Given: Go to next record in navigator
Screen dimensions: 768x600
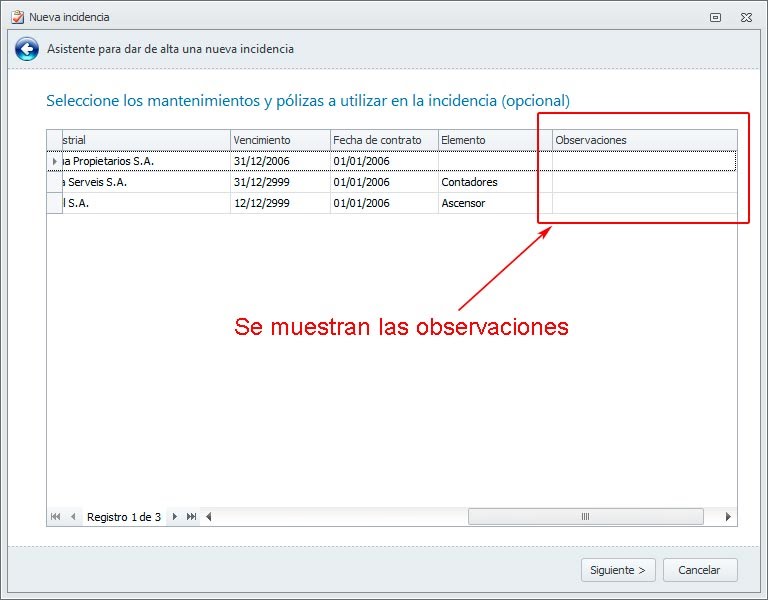Looking at the screenshot, I should click(175, 517).
